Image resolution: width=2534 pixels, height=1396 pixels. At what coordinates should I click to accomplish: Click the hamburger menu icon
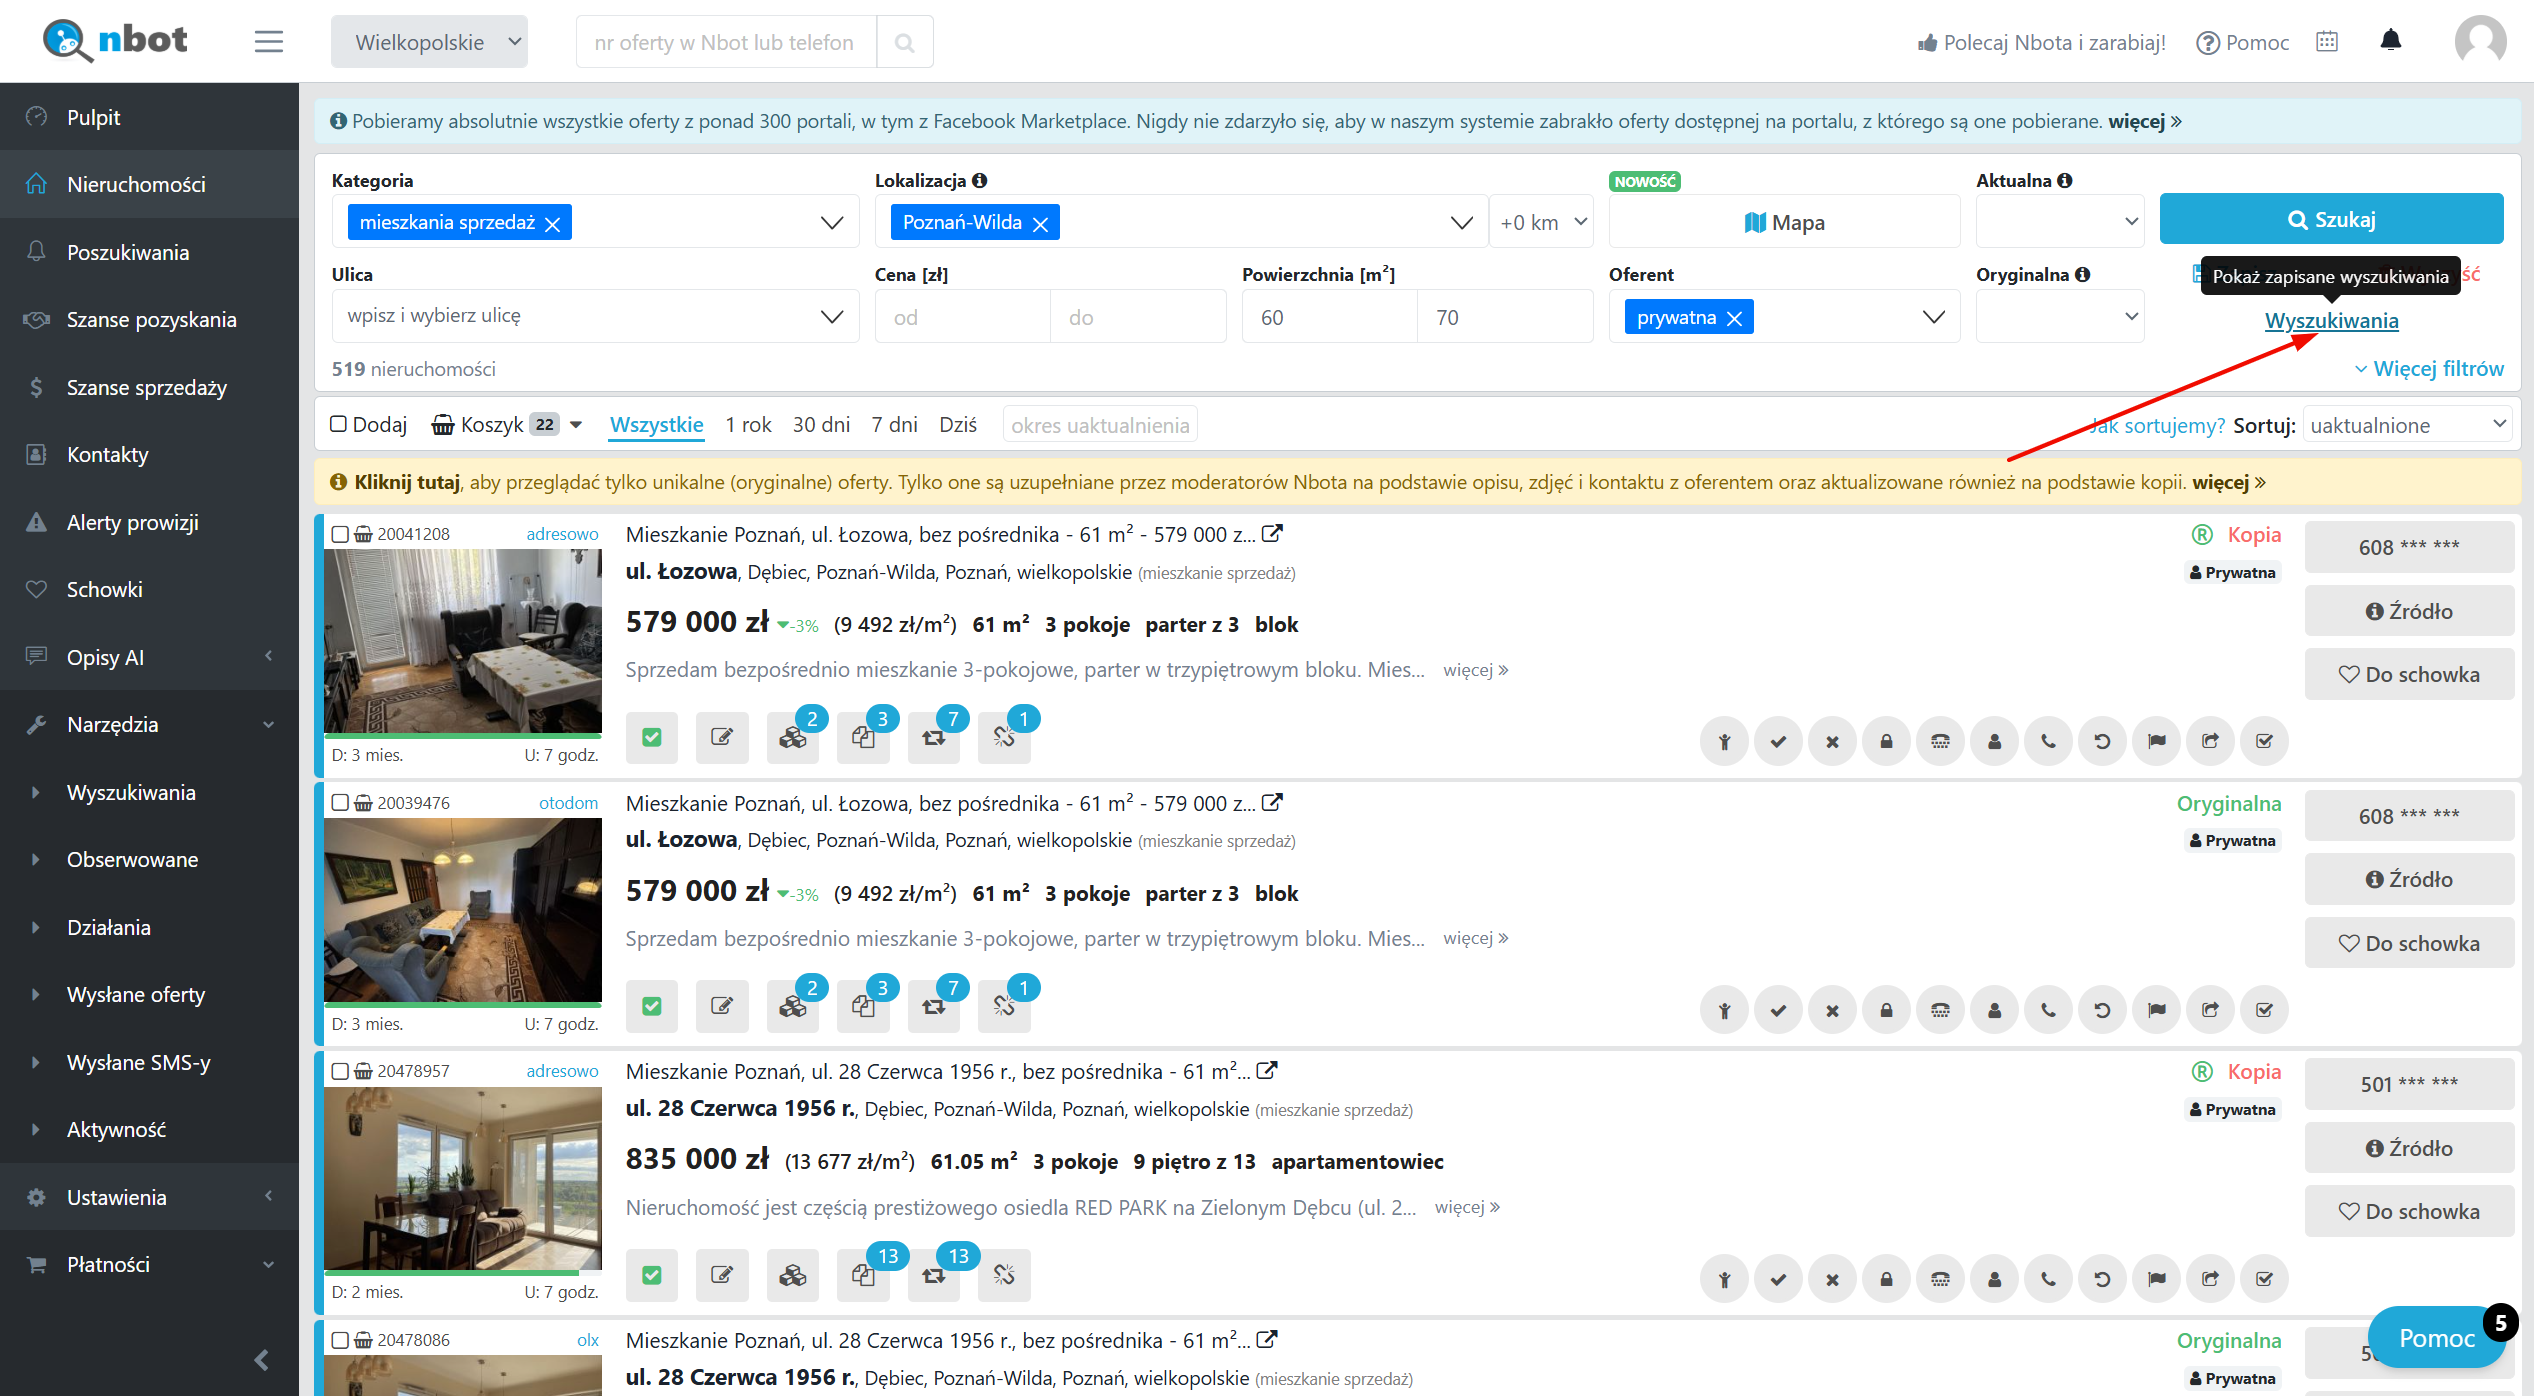pyautogui.click(x=268, y=41)
